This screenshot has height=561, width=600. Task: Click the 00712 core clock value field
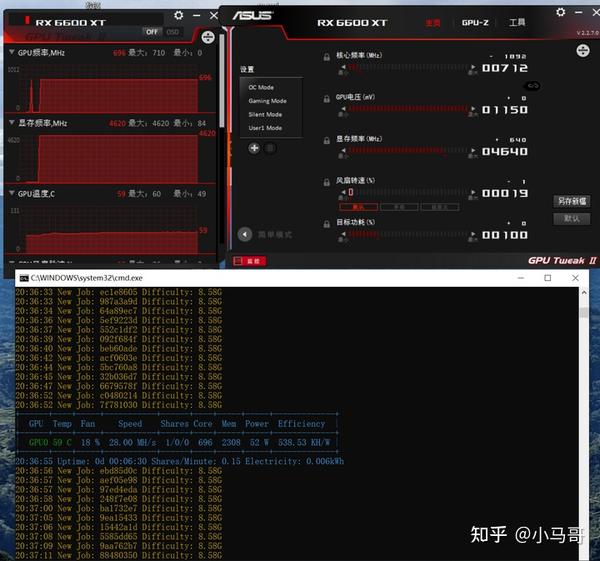pos(505,68)
